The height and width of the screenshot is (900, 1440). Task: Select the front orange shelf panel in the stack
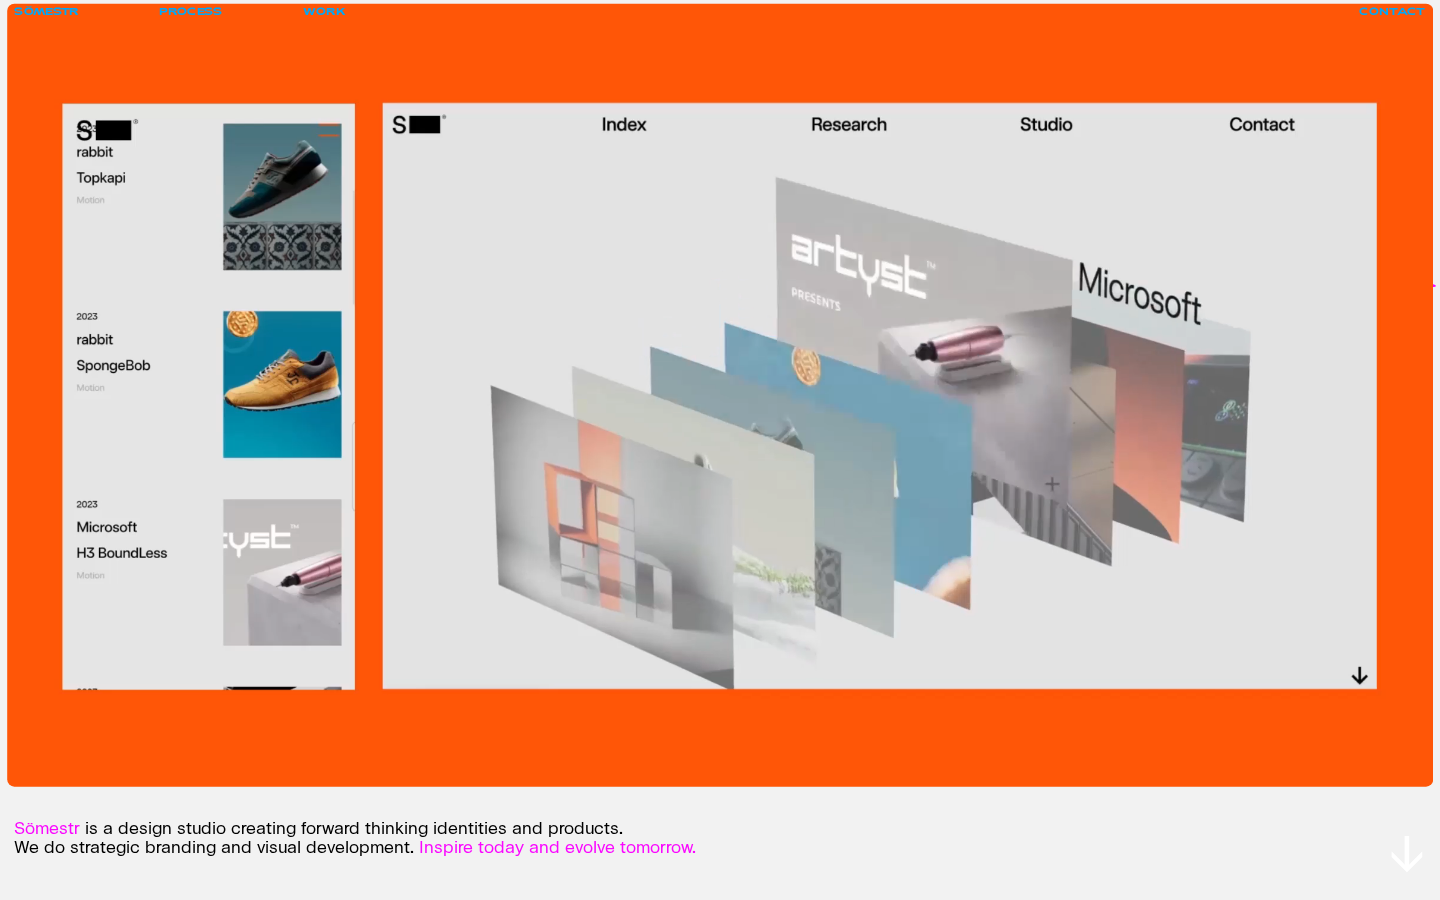click(612, 540)
